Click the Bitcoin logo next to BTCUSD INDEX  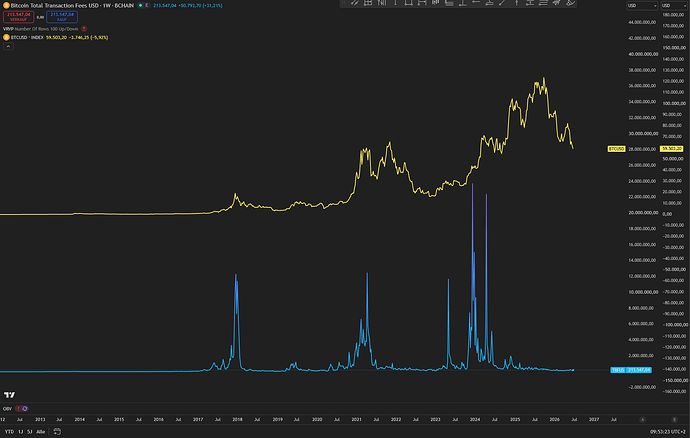(6, 37)
